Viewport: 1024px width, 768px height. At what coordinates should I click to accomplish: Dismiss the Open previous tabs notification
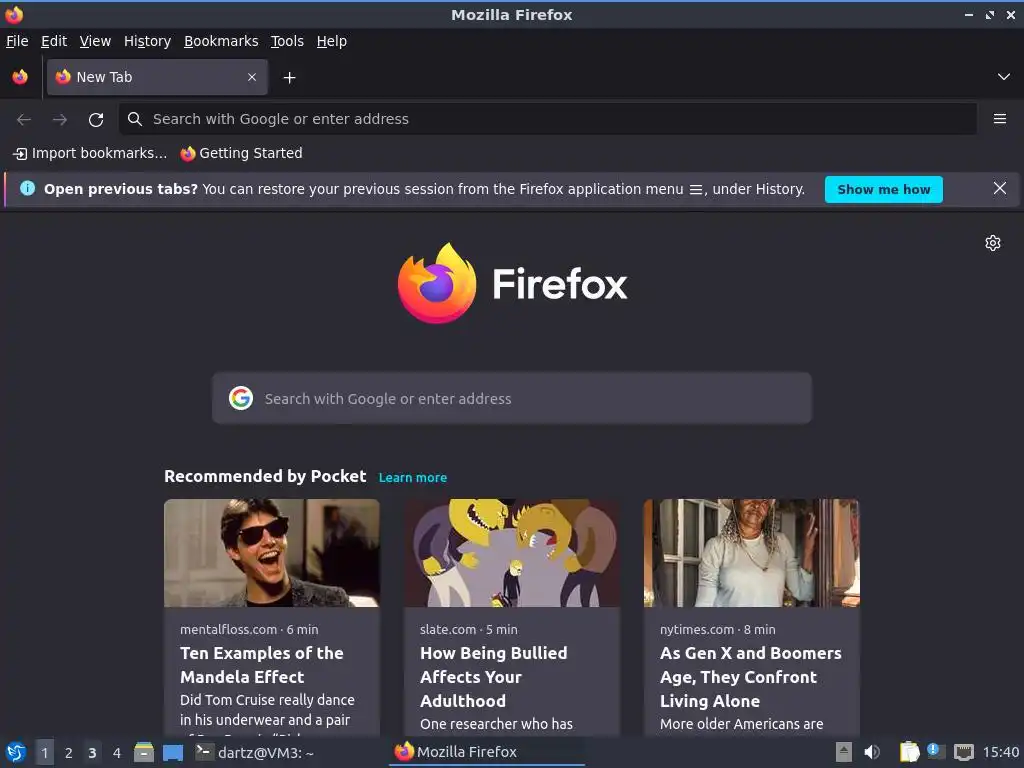pyautogui.click(x=1000, y=189)
